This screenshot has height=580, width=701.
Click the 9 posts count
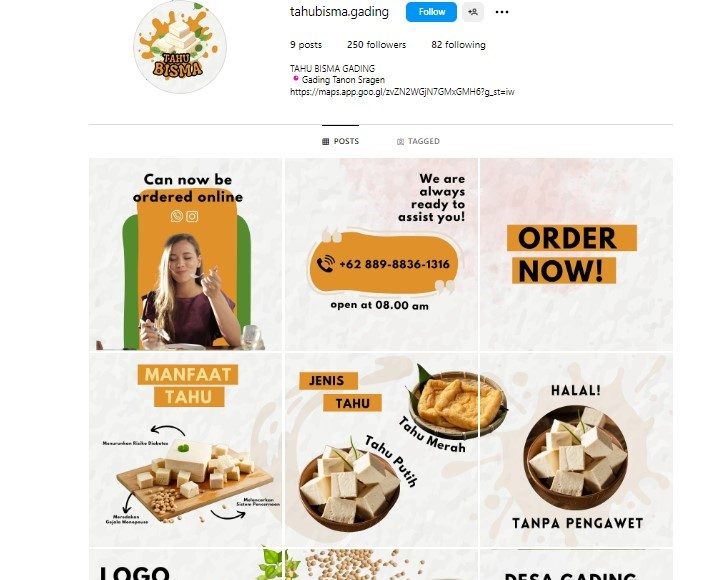click(x=306, y=45)
